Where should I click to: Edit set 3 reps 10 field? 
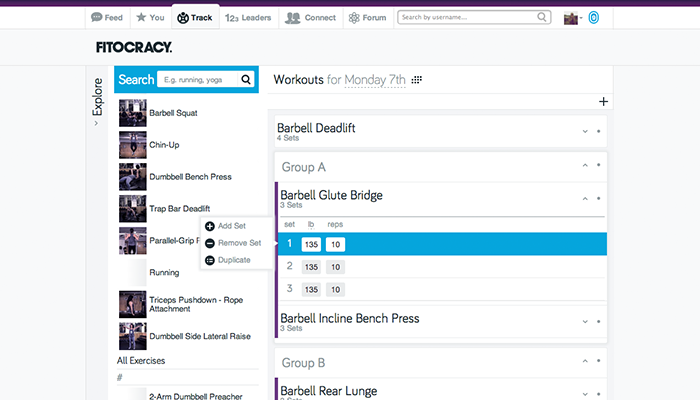[335, 289]
